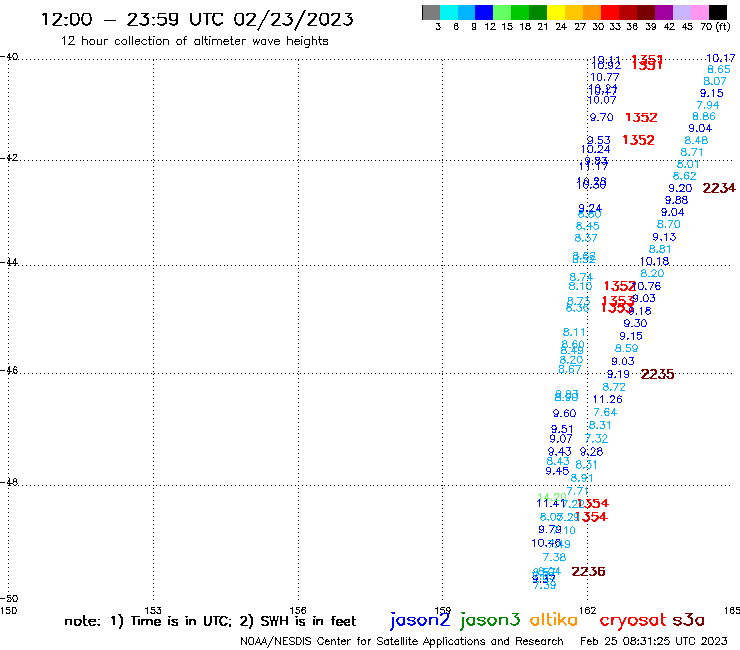The image size is (740, 650).
Task: Click the wave height value 7.38
Action: (554, 557)
